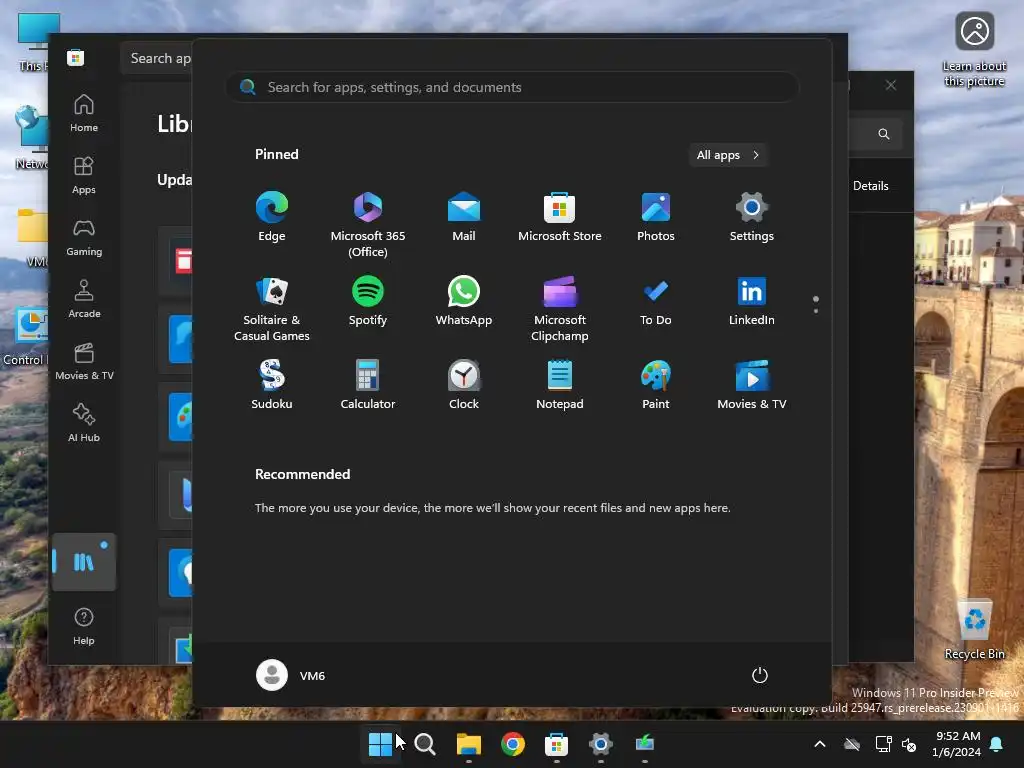
Task: Launch Google Chrome from taskbar
Action: 513,744
